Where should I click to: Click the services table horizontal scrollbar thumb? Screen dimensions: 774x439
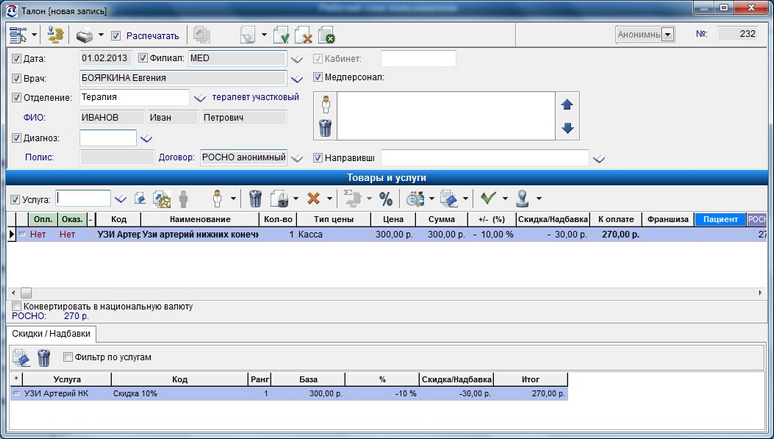26,293
